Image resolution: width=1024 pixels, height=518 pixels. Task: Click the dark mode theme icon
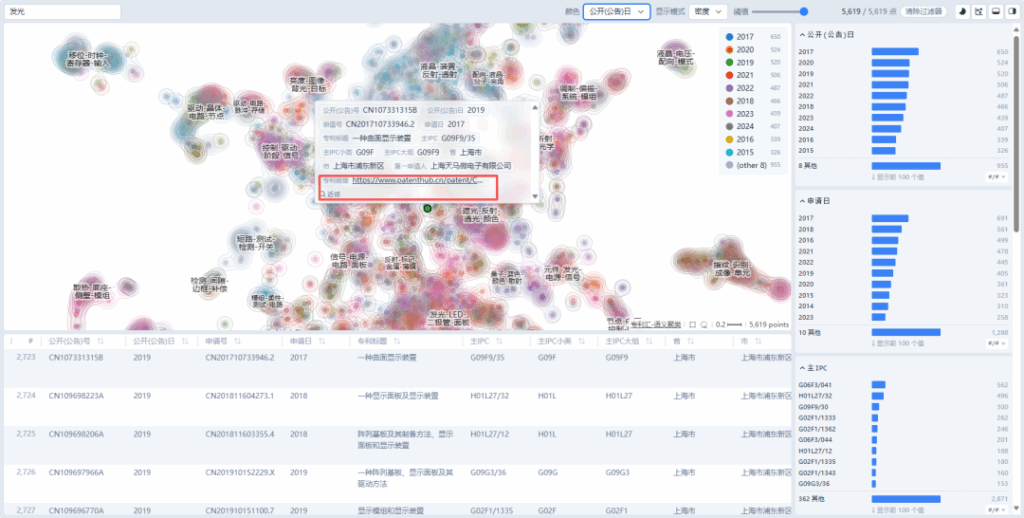tap(960, 11)
